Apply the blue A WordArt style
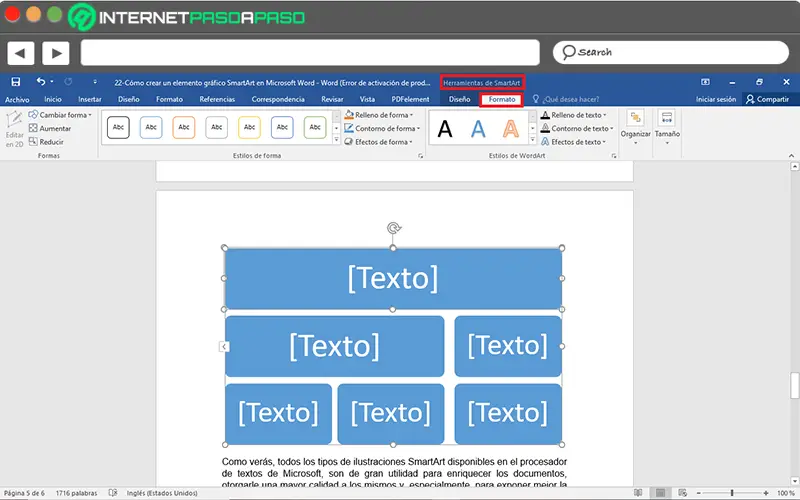Viewport: 800px width, 500px height. pos(478,129)
